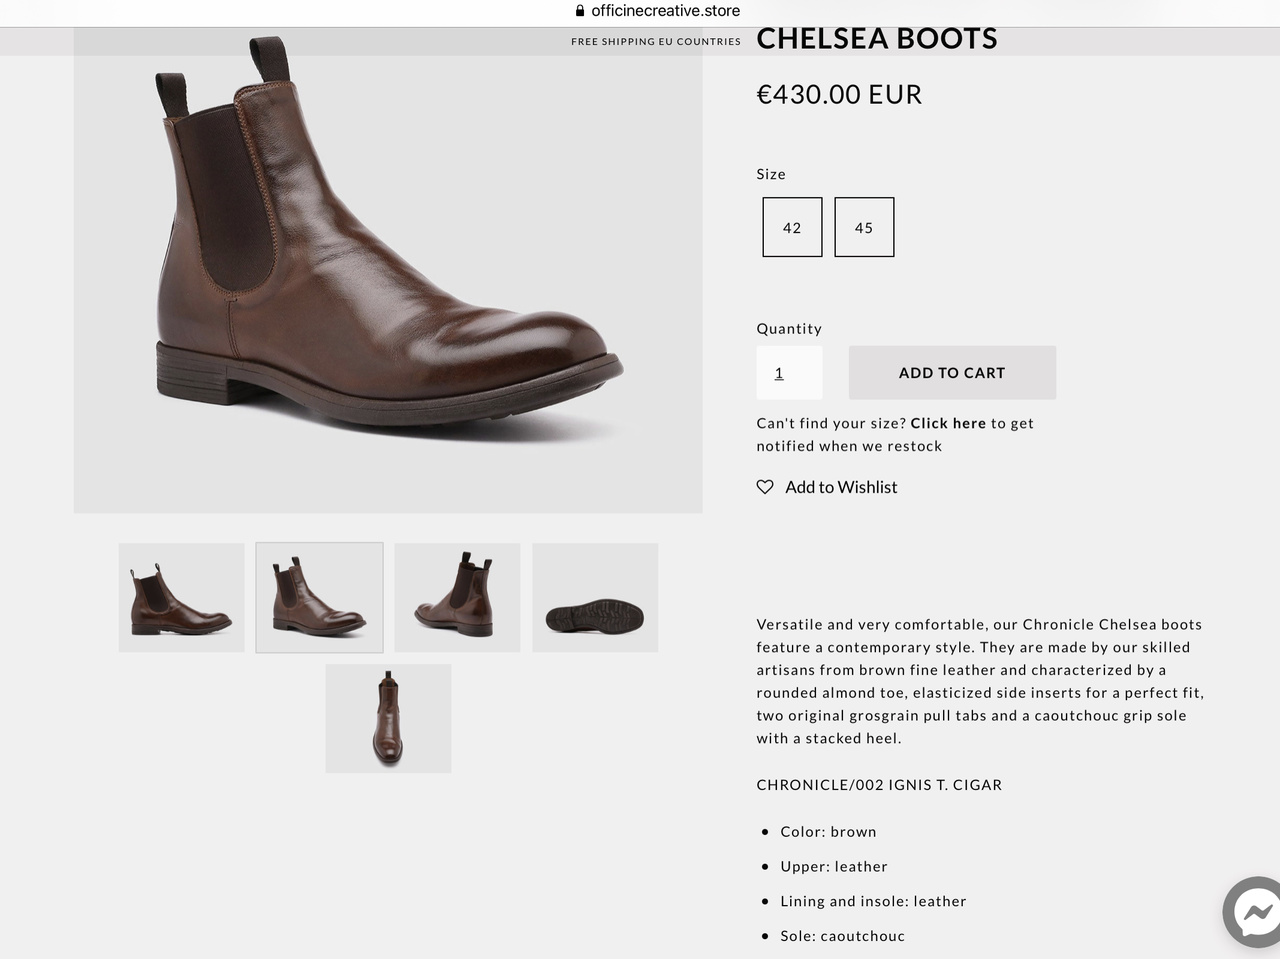Click the Chelsea Boots product title
The width and height of the screenshot is (1280, 959).
pyautogui.click(x=877, y=39)
